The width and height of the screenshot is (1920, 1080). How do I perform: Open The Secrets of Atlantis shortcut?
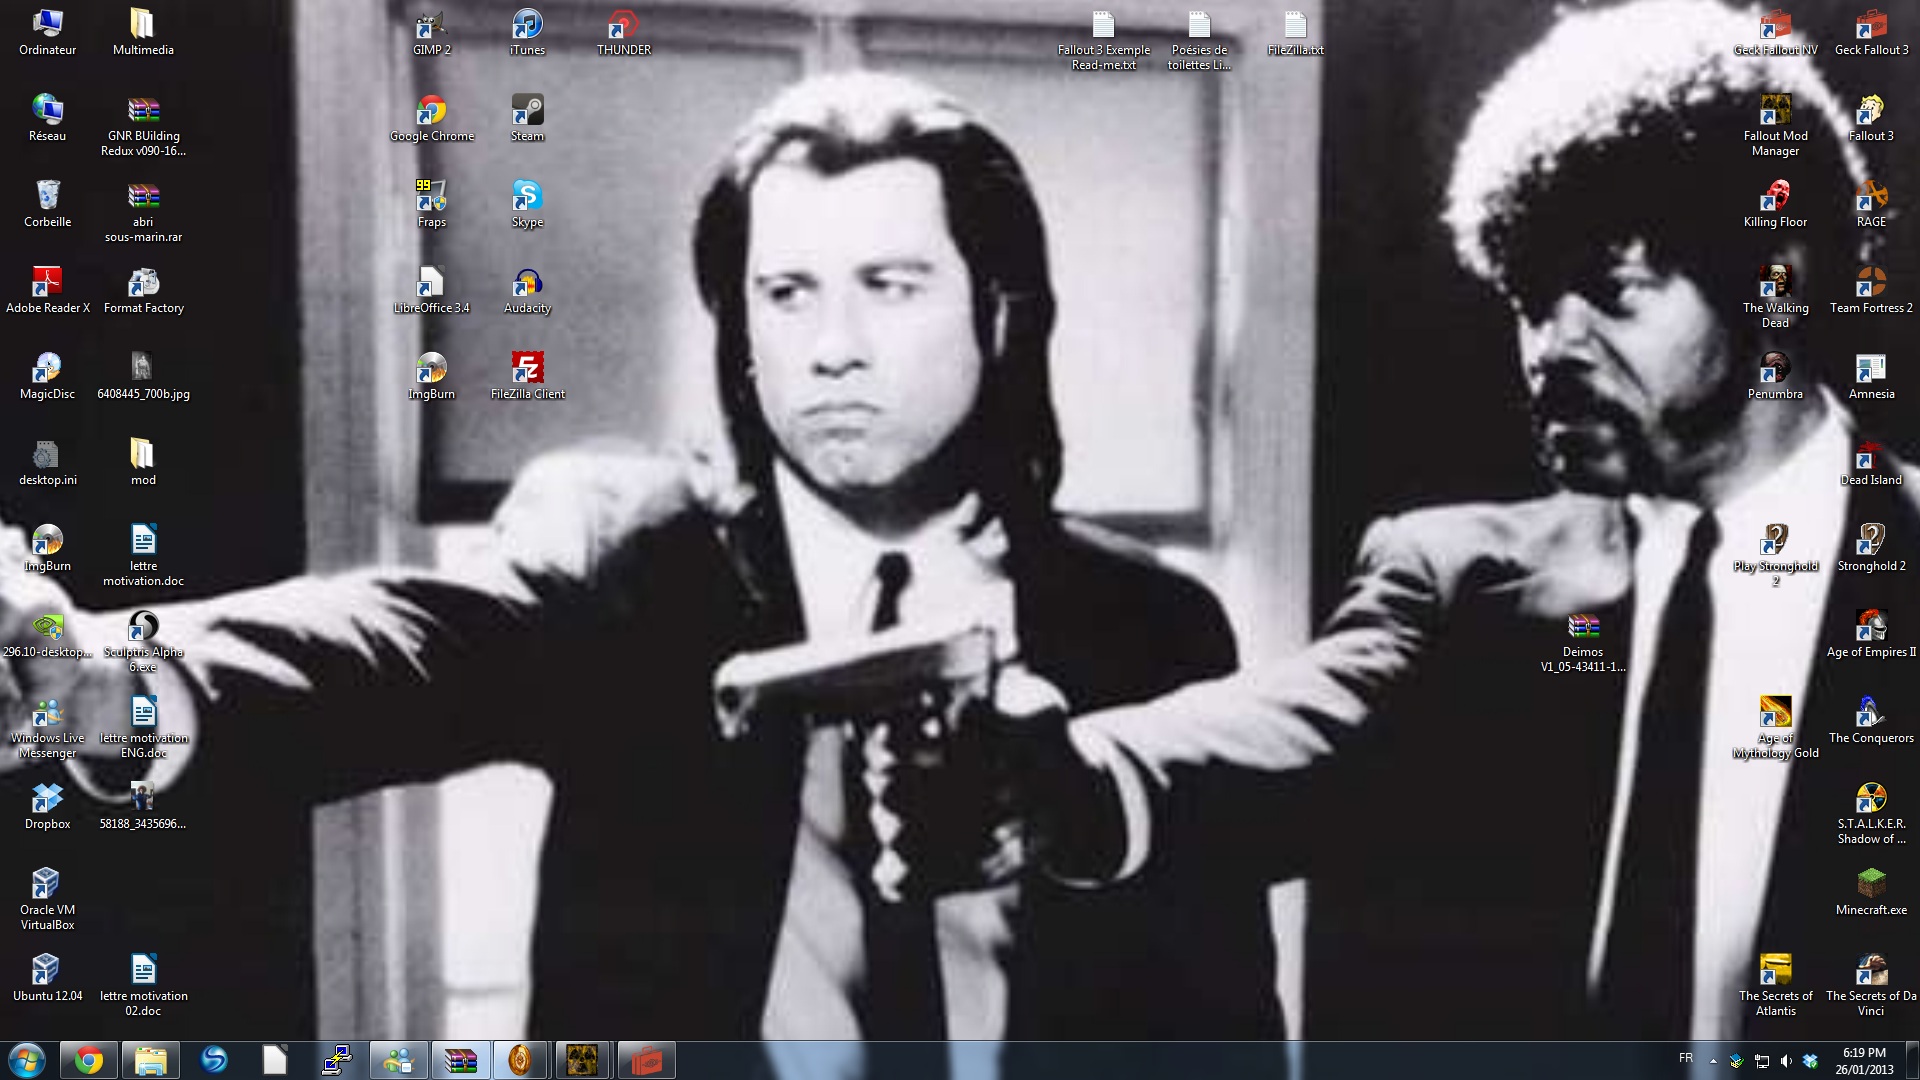coord(1775,985)
